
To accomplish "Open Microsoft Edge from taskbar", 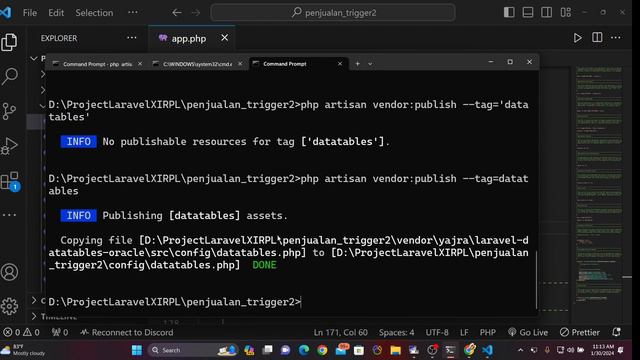I will [304, 350].
